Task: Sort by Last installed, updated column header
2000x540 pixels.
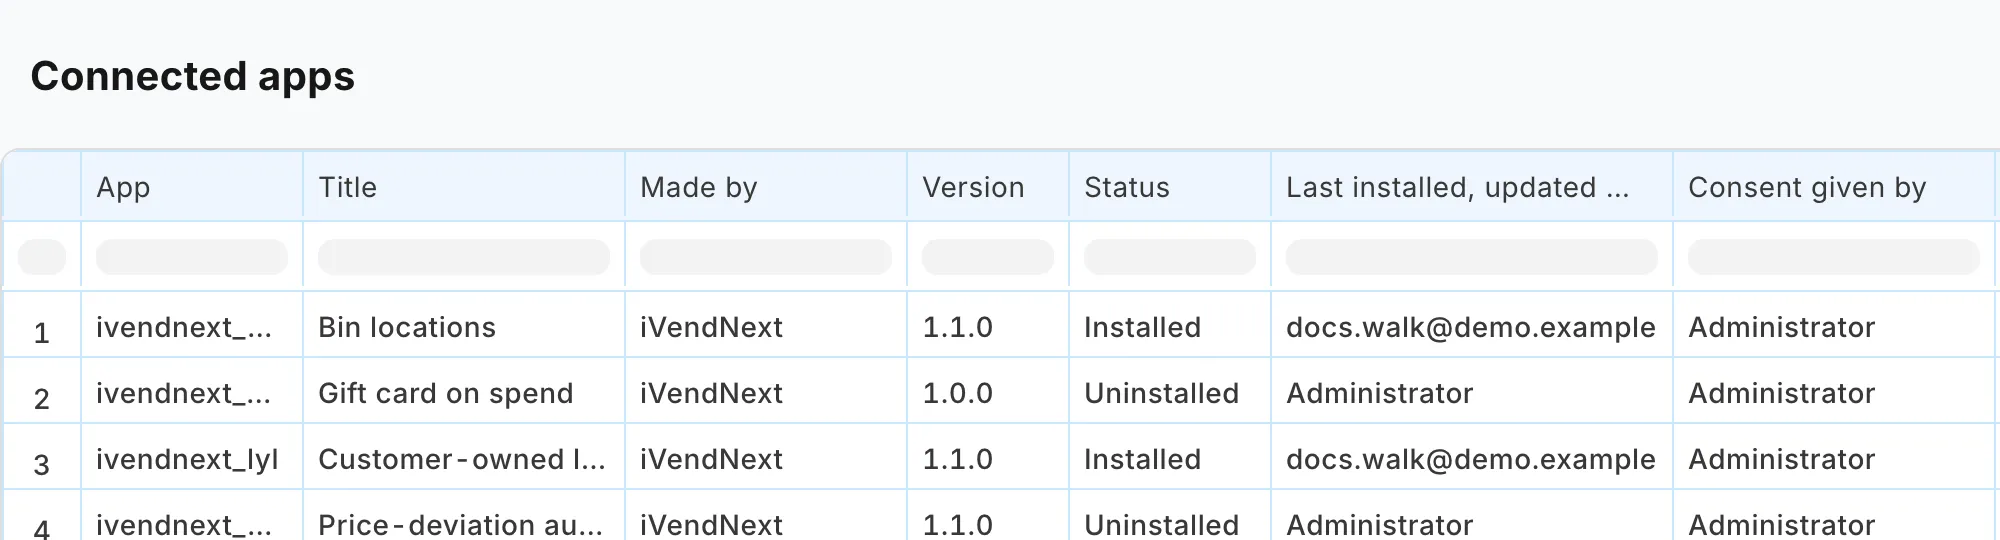Action: [x=1472, y=187]
